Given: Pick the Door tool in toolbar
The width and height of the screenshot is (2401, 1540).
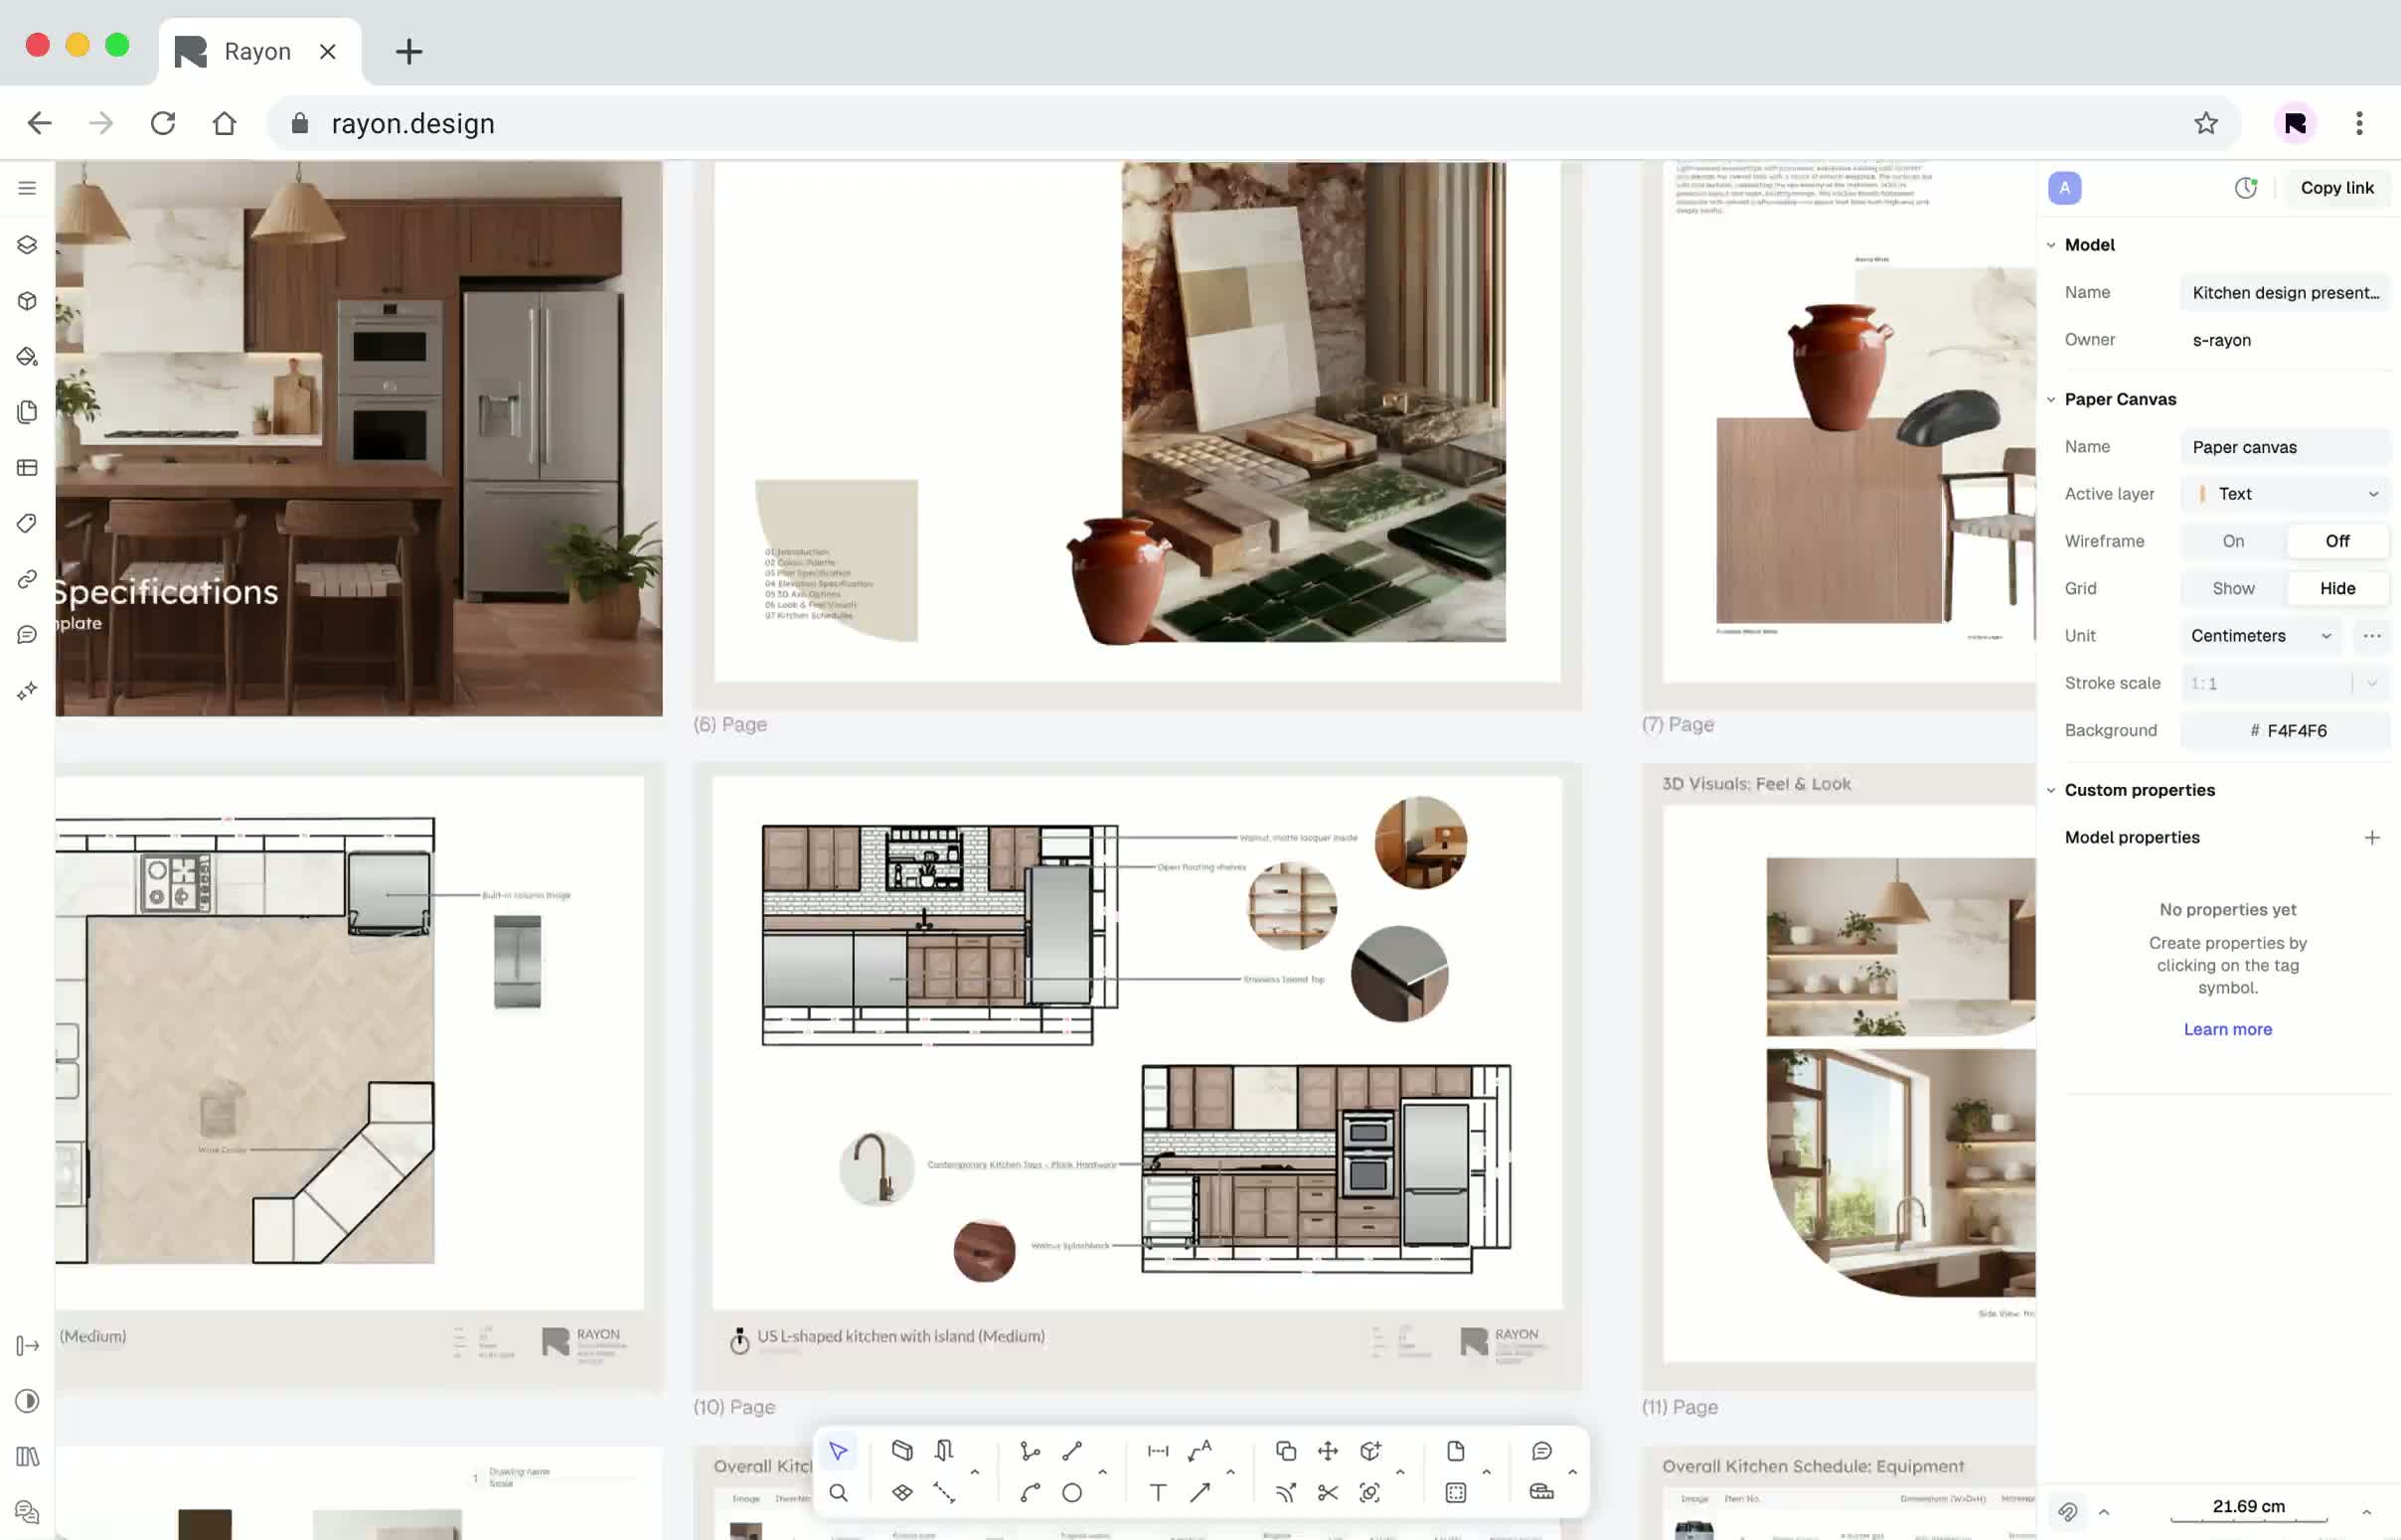Looking at the screenshot, I should coord(944,1451).
